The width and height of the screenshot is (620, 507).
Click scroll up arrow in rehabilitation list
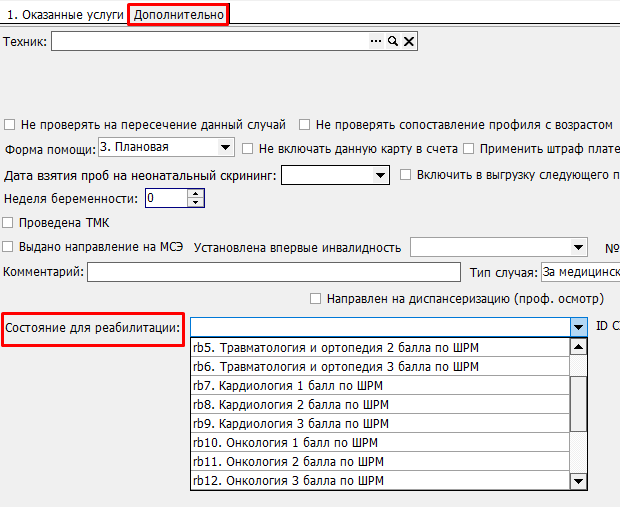coord(578,347)
